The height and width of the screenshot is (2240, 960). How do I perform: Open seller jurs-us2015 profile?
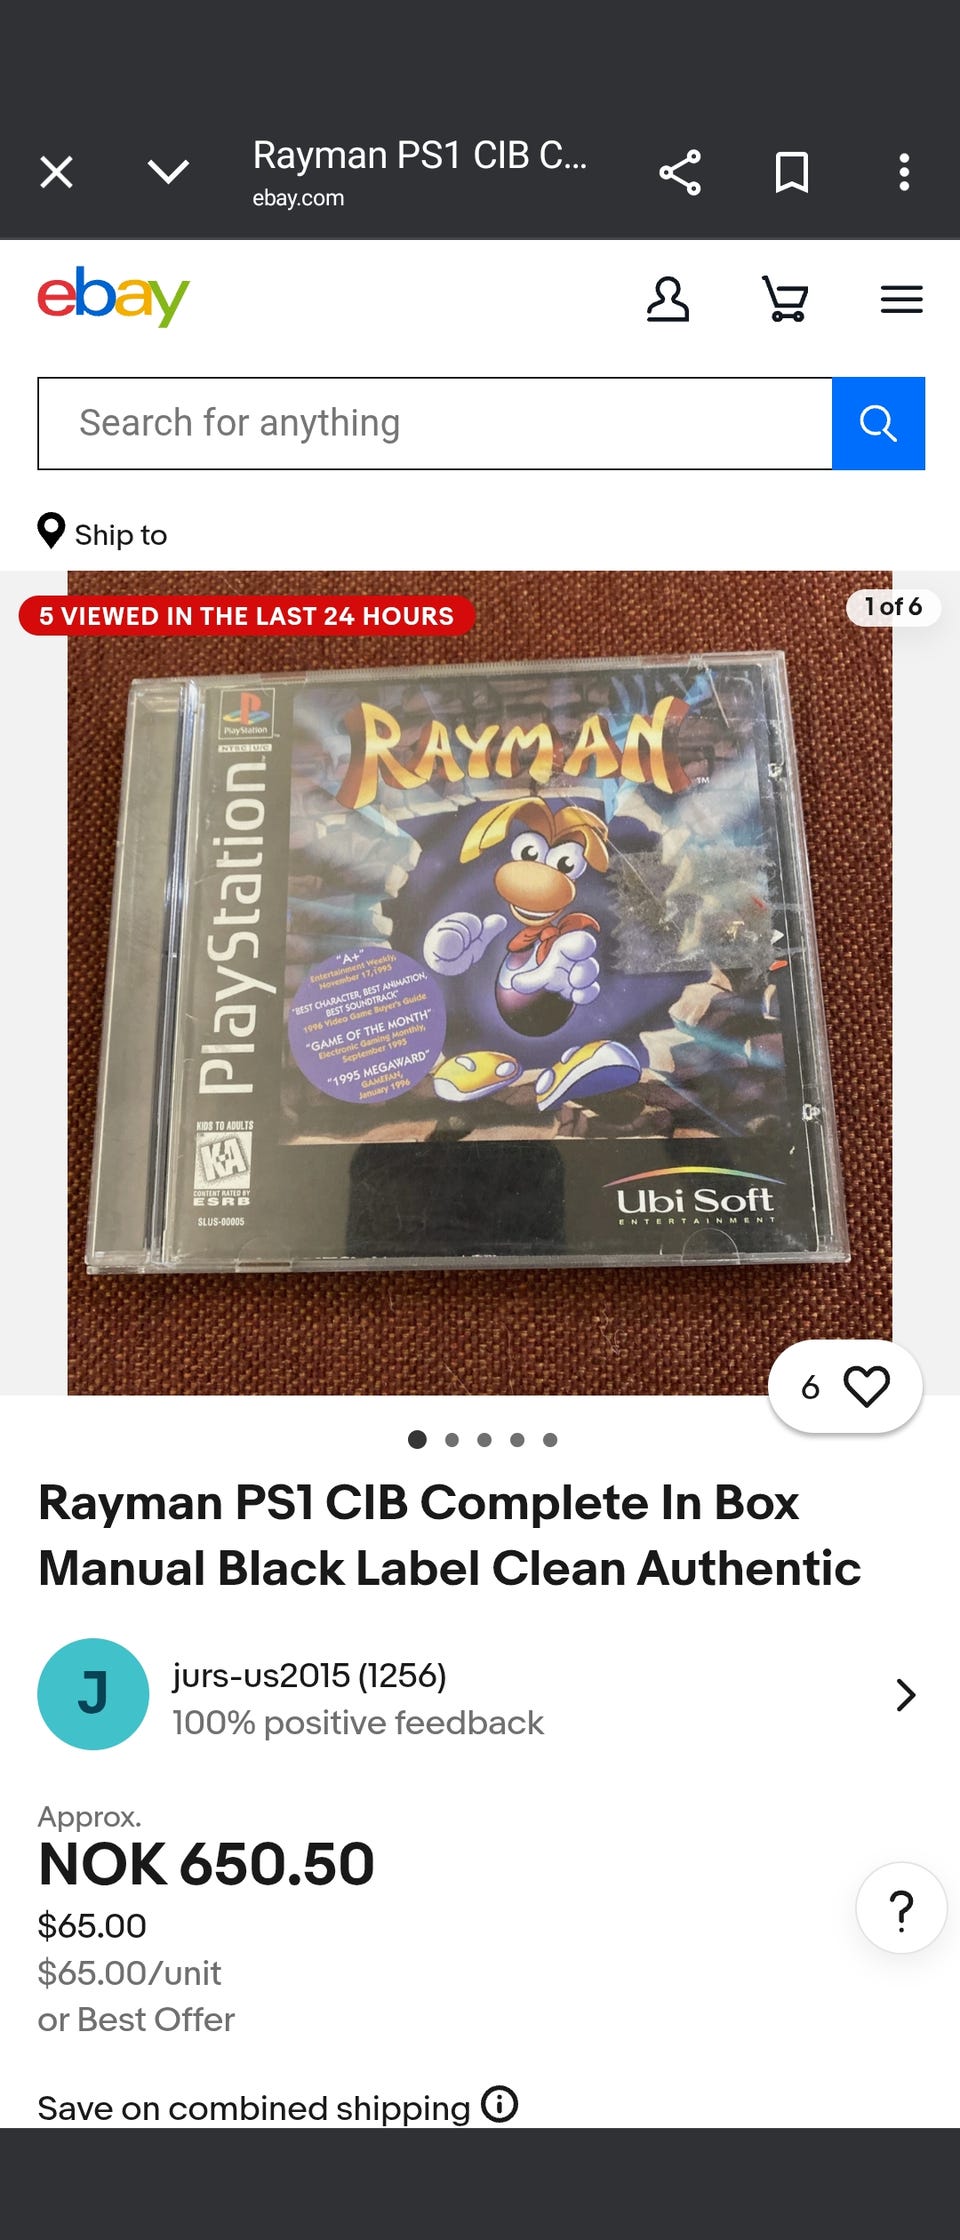(309, 1675)
